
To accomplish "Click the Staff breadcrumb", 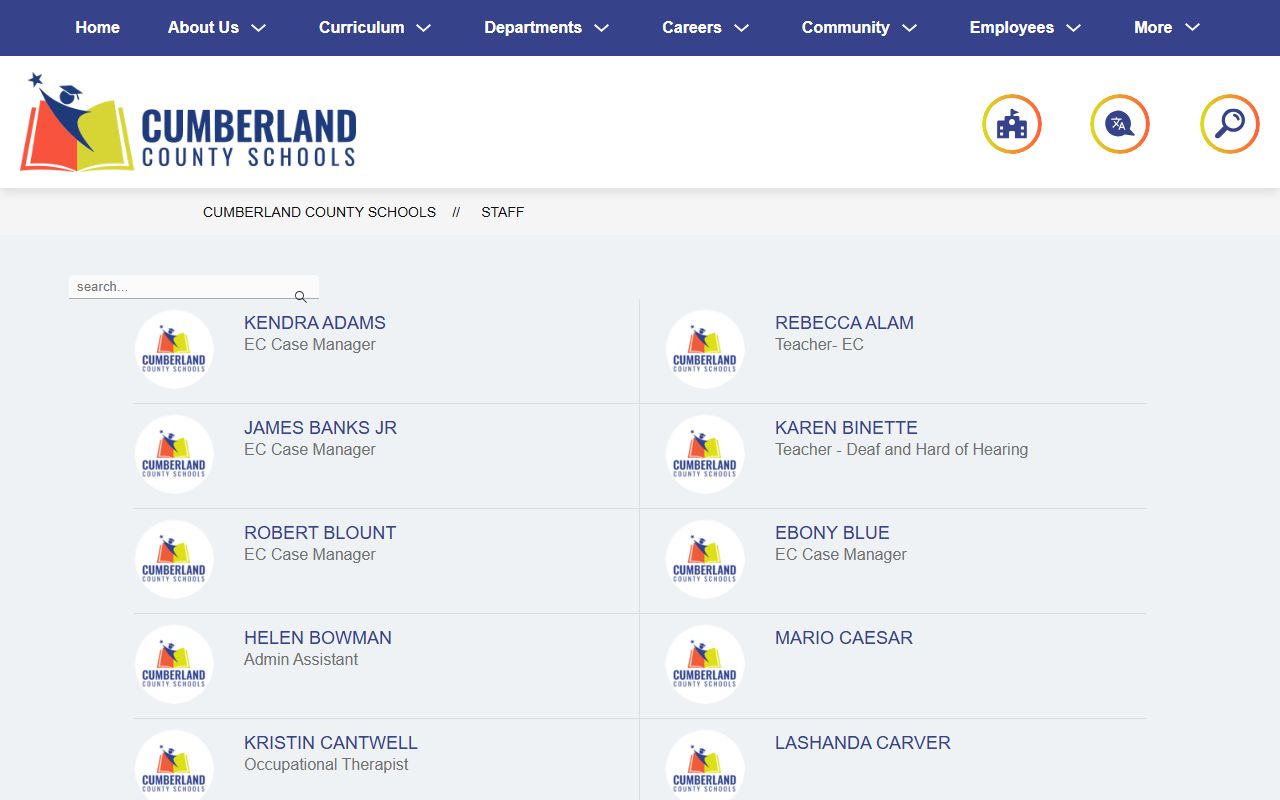I will click(502, 212).
